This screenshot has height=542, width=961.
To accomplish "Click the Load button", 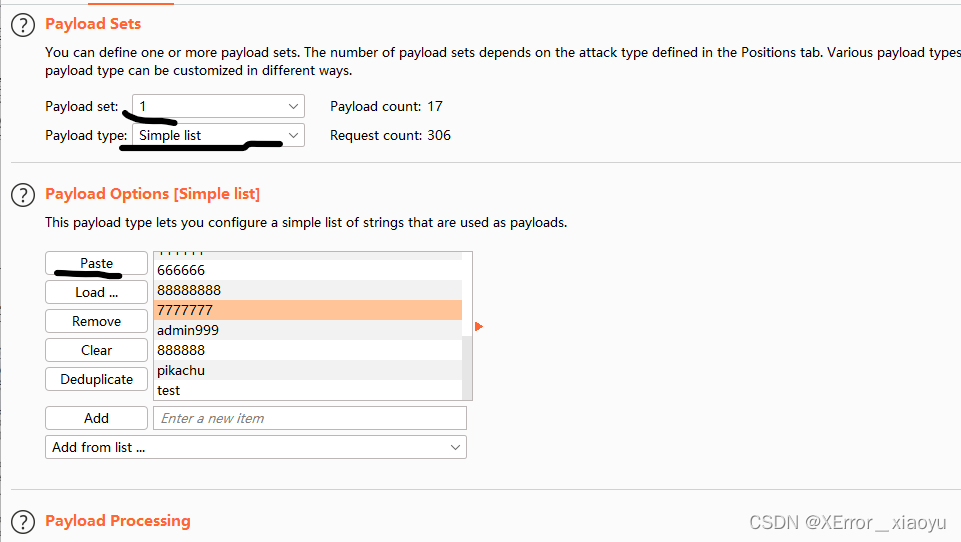I will 96,292.
